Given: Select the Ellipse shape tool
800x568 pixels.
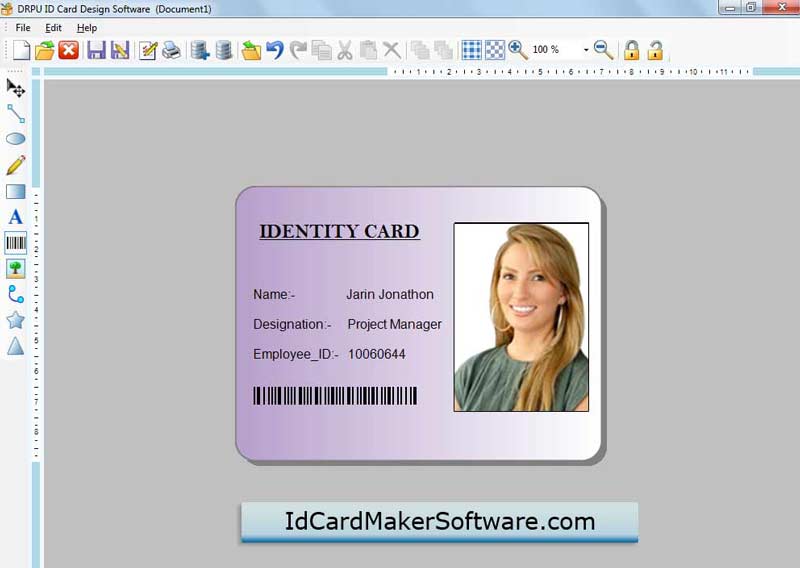Looking at the screenshot, I should tap(16, 139).
